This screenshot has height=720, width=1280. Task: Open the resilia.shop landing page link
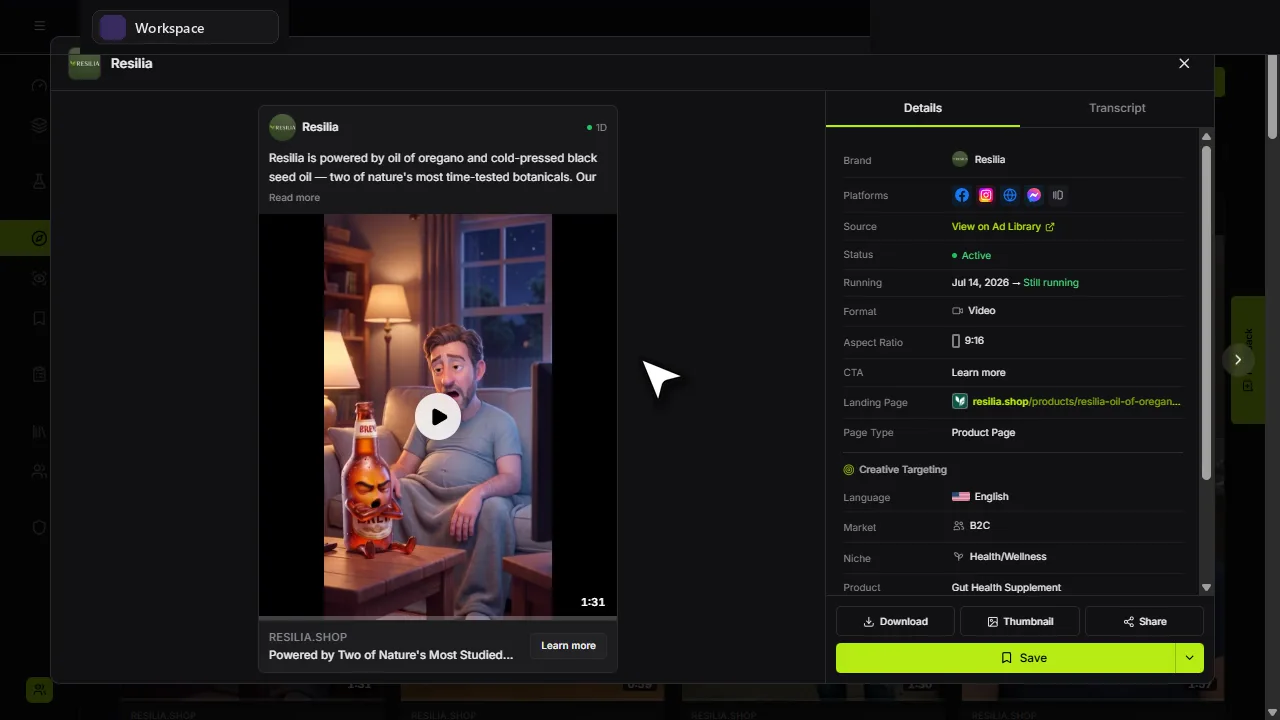coord(1067,401)
